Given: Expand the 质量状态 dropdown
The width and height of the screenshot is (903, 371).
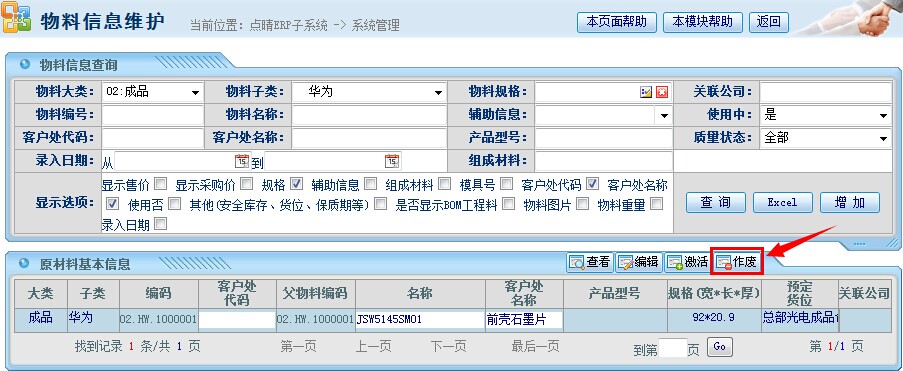Looking at the screenshot, I should 825,138.
